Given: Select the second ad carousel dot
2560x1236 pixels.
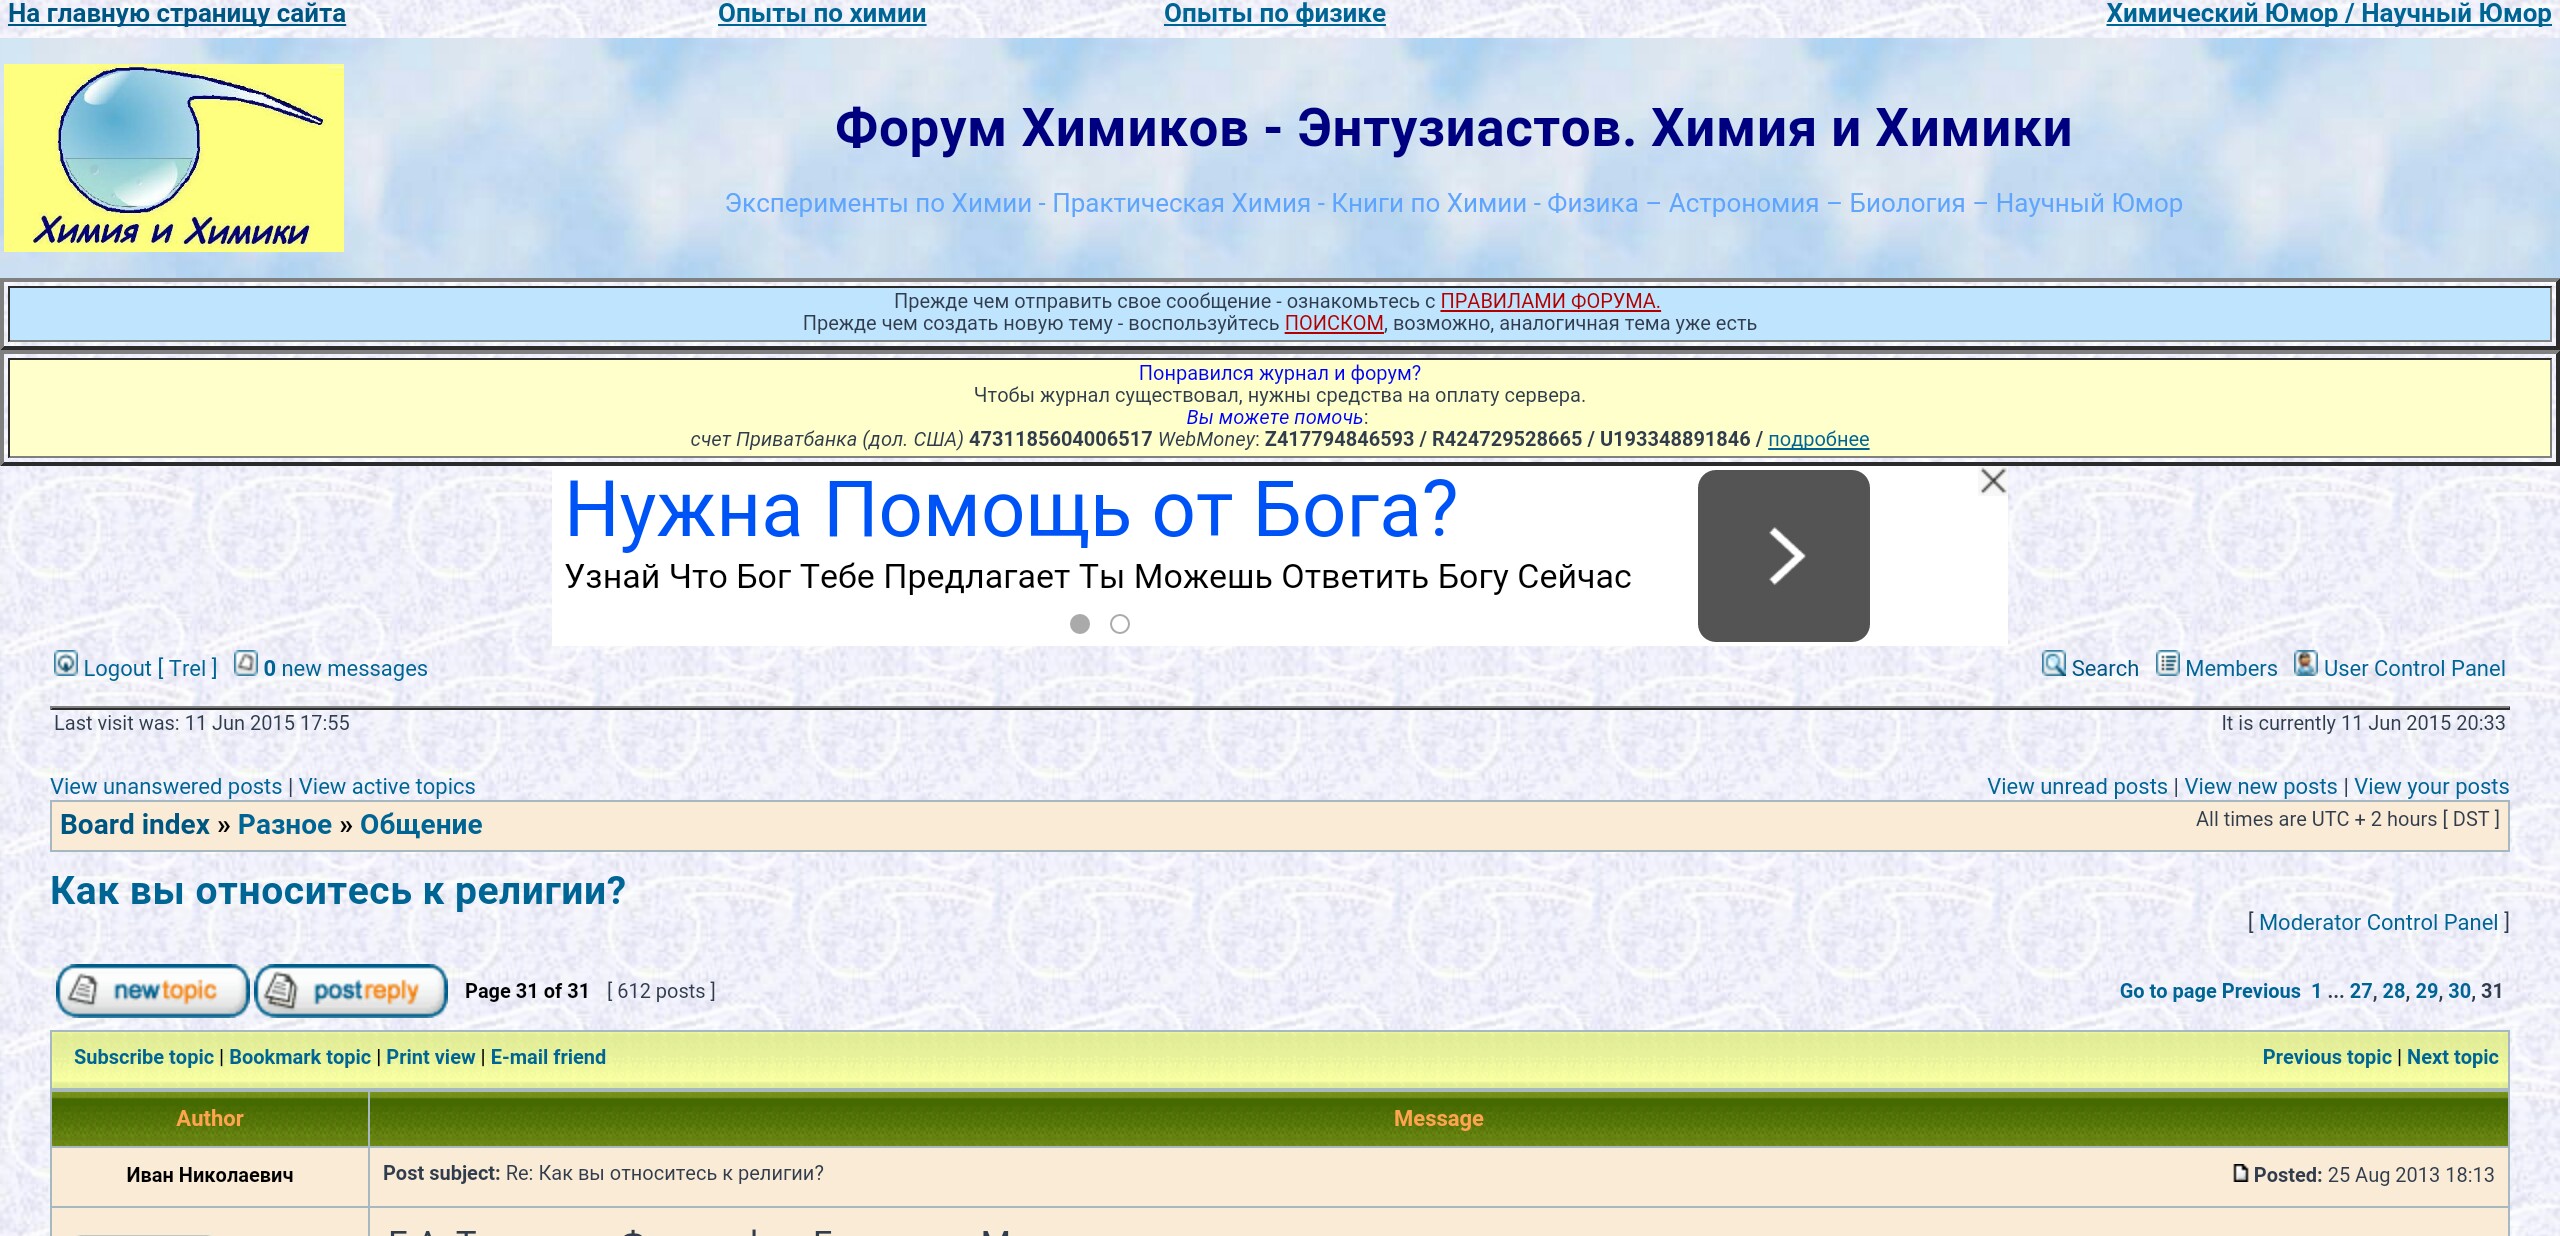Looking at the screenshot, I should 1120,624.
